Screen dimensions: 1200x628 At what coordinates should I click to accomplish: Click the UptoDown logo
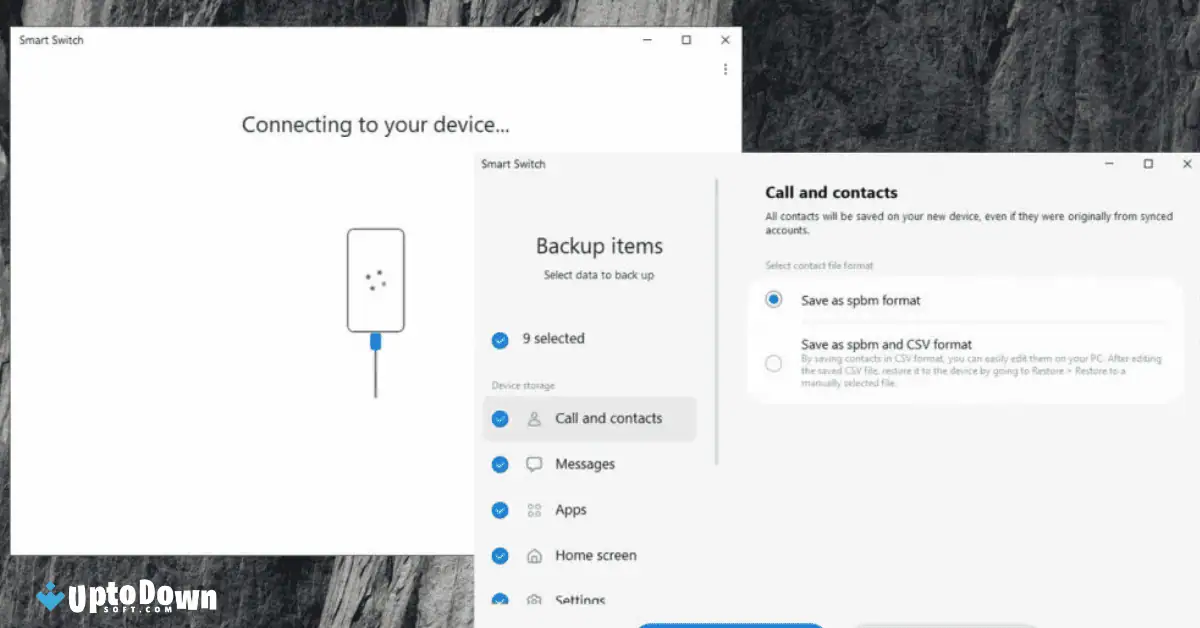click(x=120, y=597)
